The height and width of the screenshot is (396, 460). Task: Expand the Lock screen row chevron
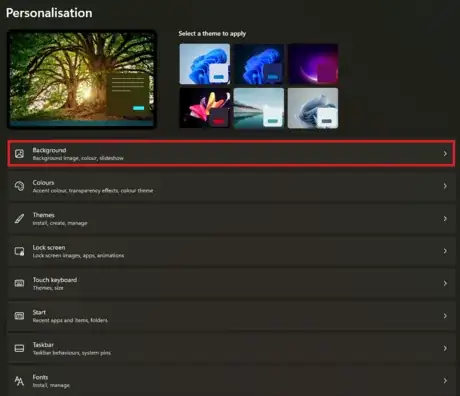pyautogui.click(x=445, y=251)
